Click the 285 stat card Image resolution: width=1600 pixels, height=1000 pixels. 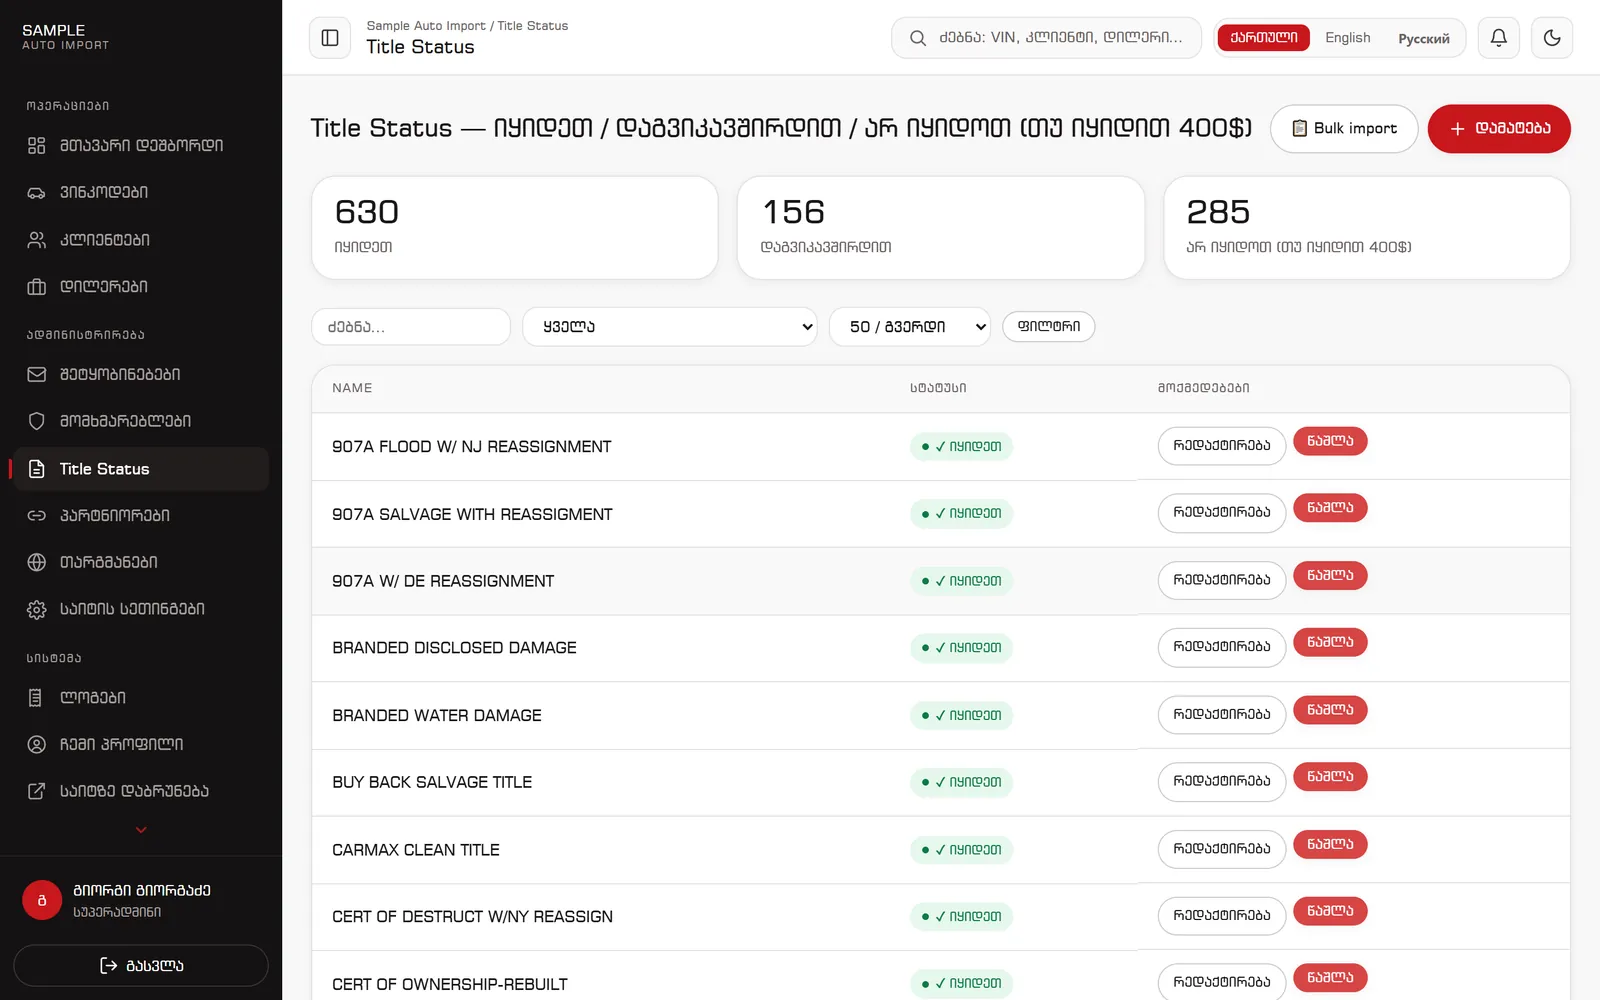1367,228
